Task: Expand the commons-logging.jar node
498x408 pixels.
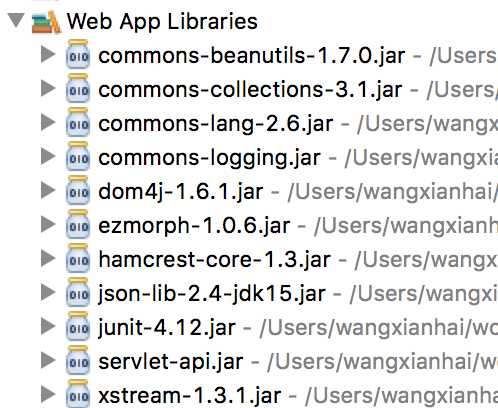Action: click(x=48, y=156)
